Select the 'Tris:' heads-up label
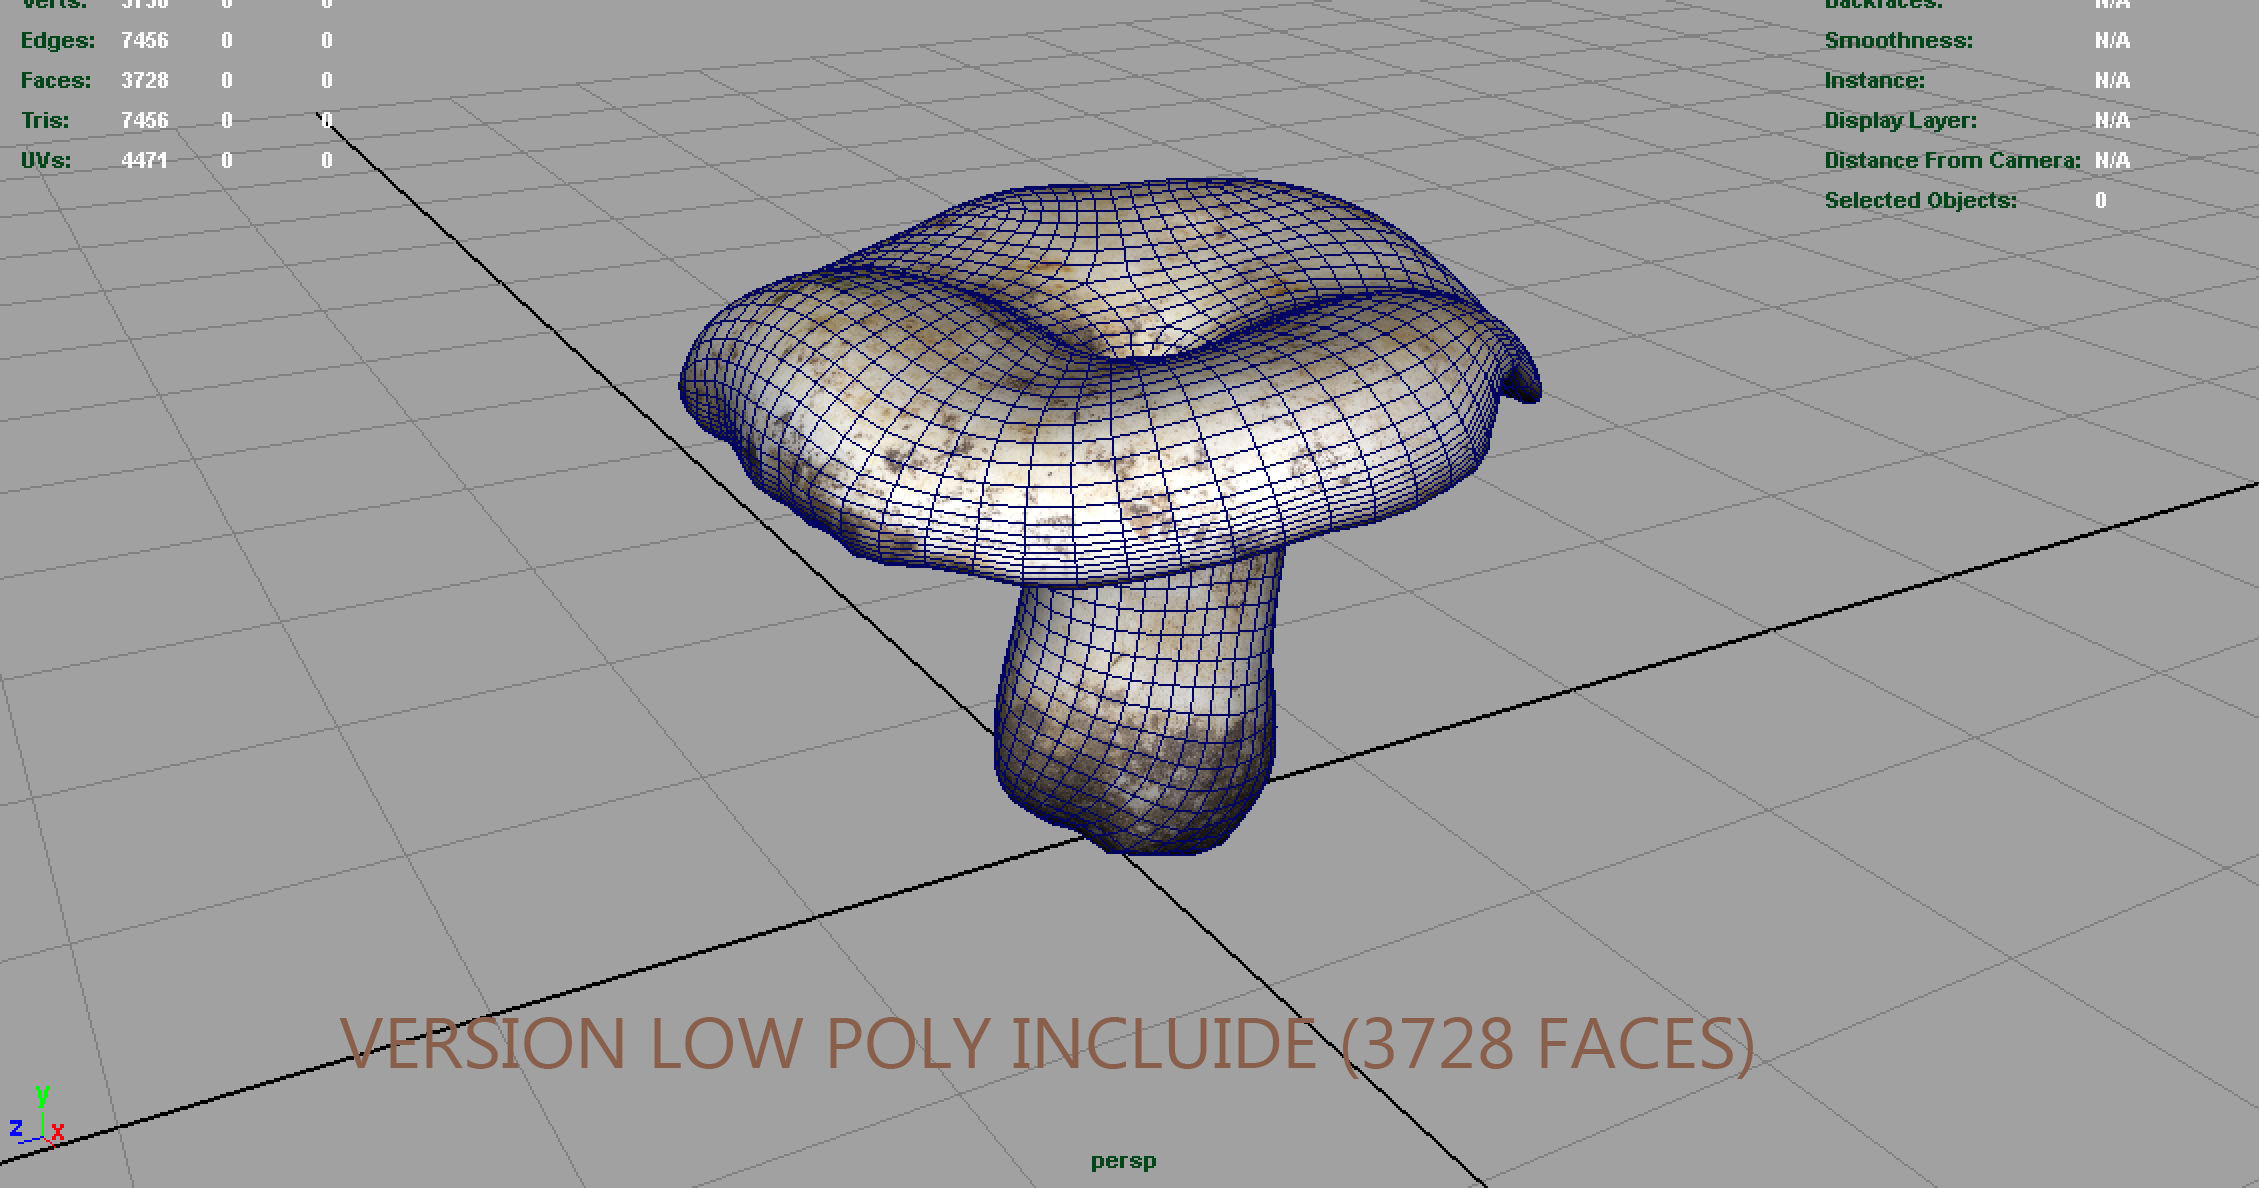 pyautogui.click(x=46, y=121)
